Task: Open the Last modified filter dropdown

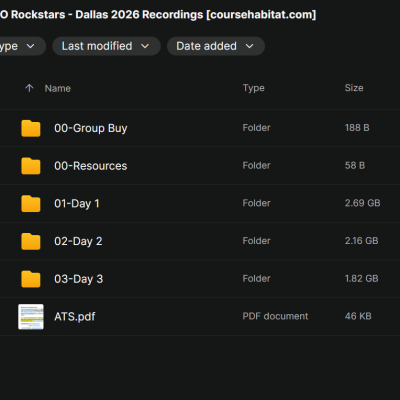Action: click(106, 46)
